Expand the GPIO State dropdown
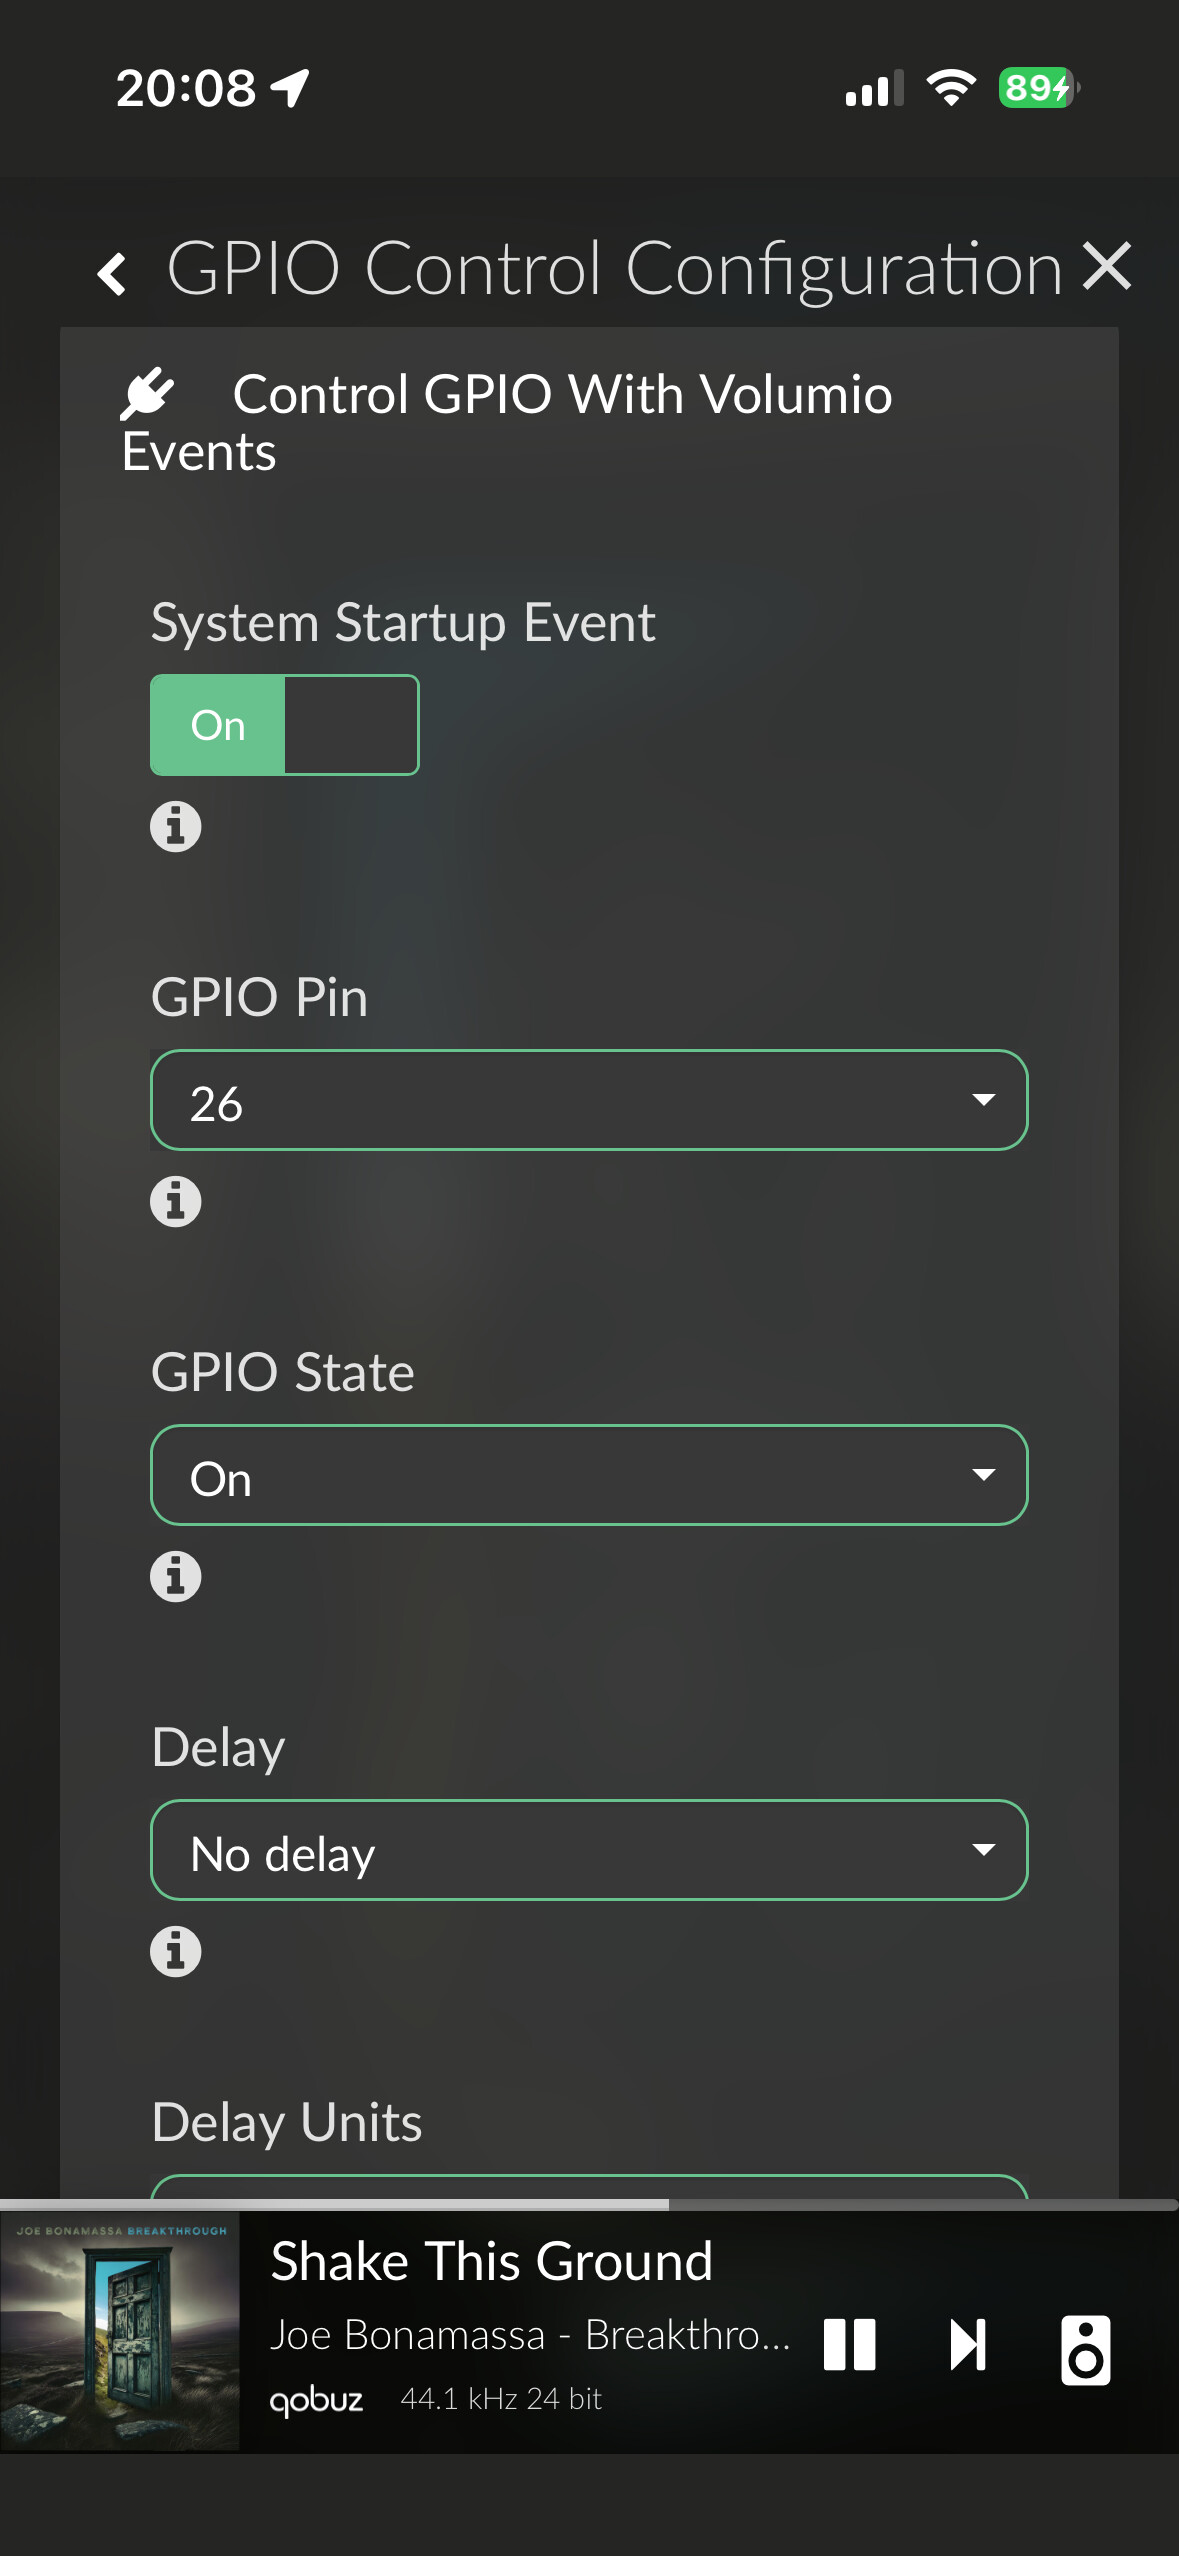This screenshot has width=1179, height=2556. tap(589, 1475)
